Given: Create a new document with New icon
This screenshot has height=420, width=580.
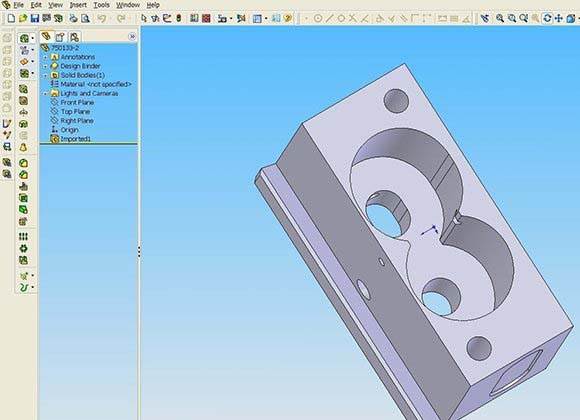Looking at the screenshot, I should pyautogui.click(x=11, y=18).
